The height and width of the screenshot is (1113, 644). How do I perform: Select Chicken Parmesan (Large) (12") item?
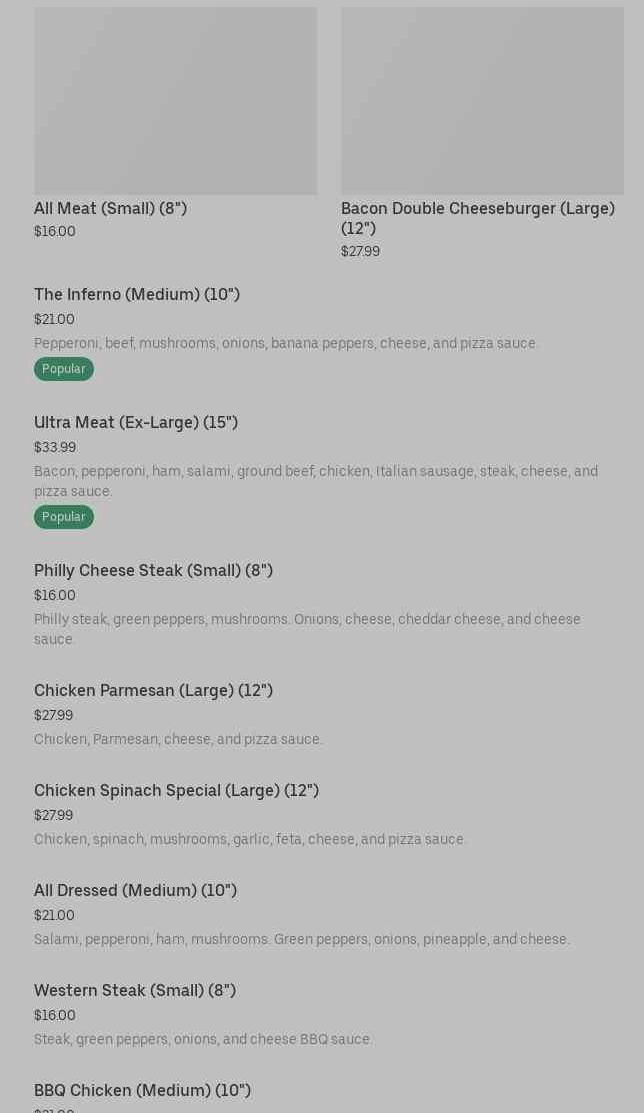[x=153, y=690]
